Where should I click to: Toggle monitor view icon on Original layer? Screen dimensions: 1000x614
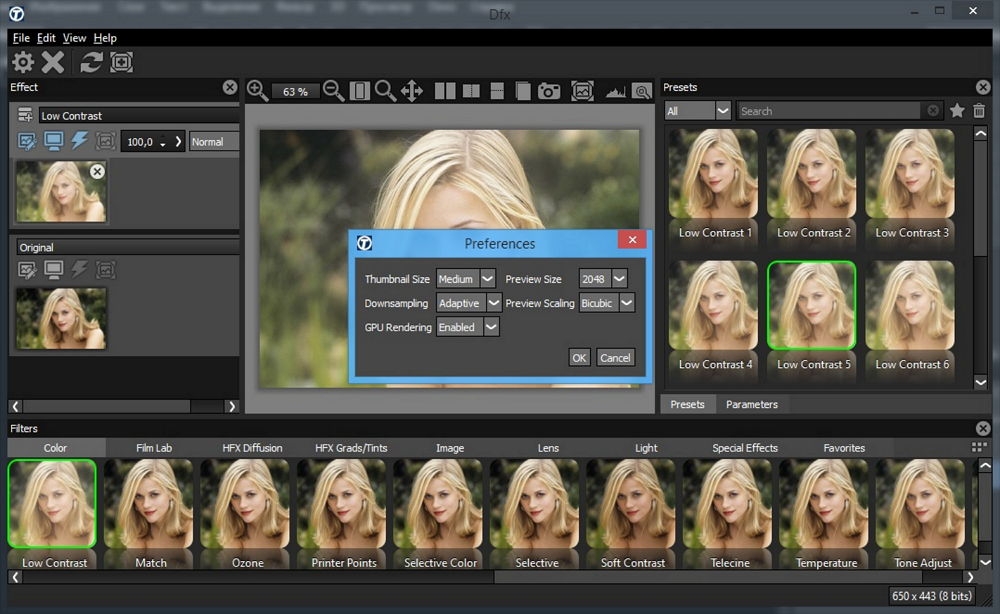tap(54, 270)
